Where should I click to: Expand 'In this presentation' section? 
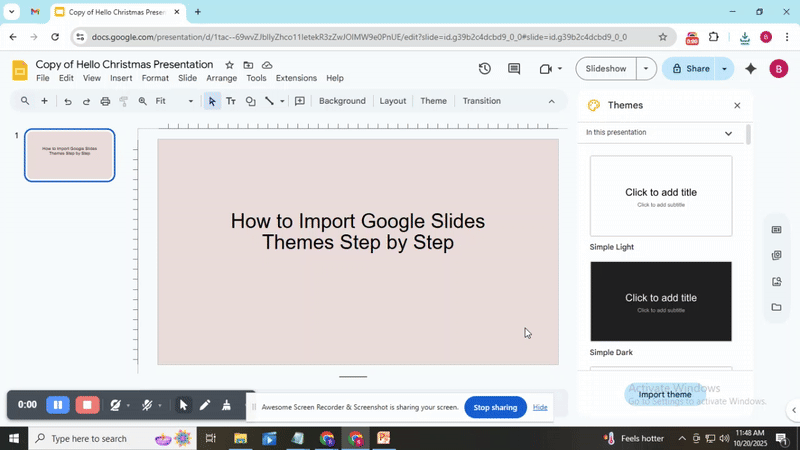pyautogui.click(x=728, y=133)
